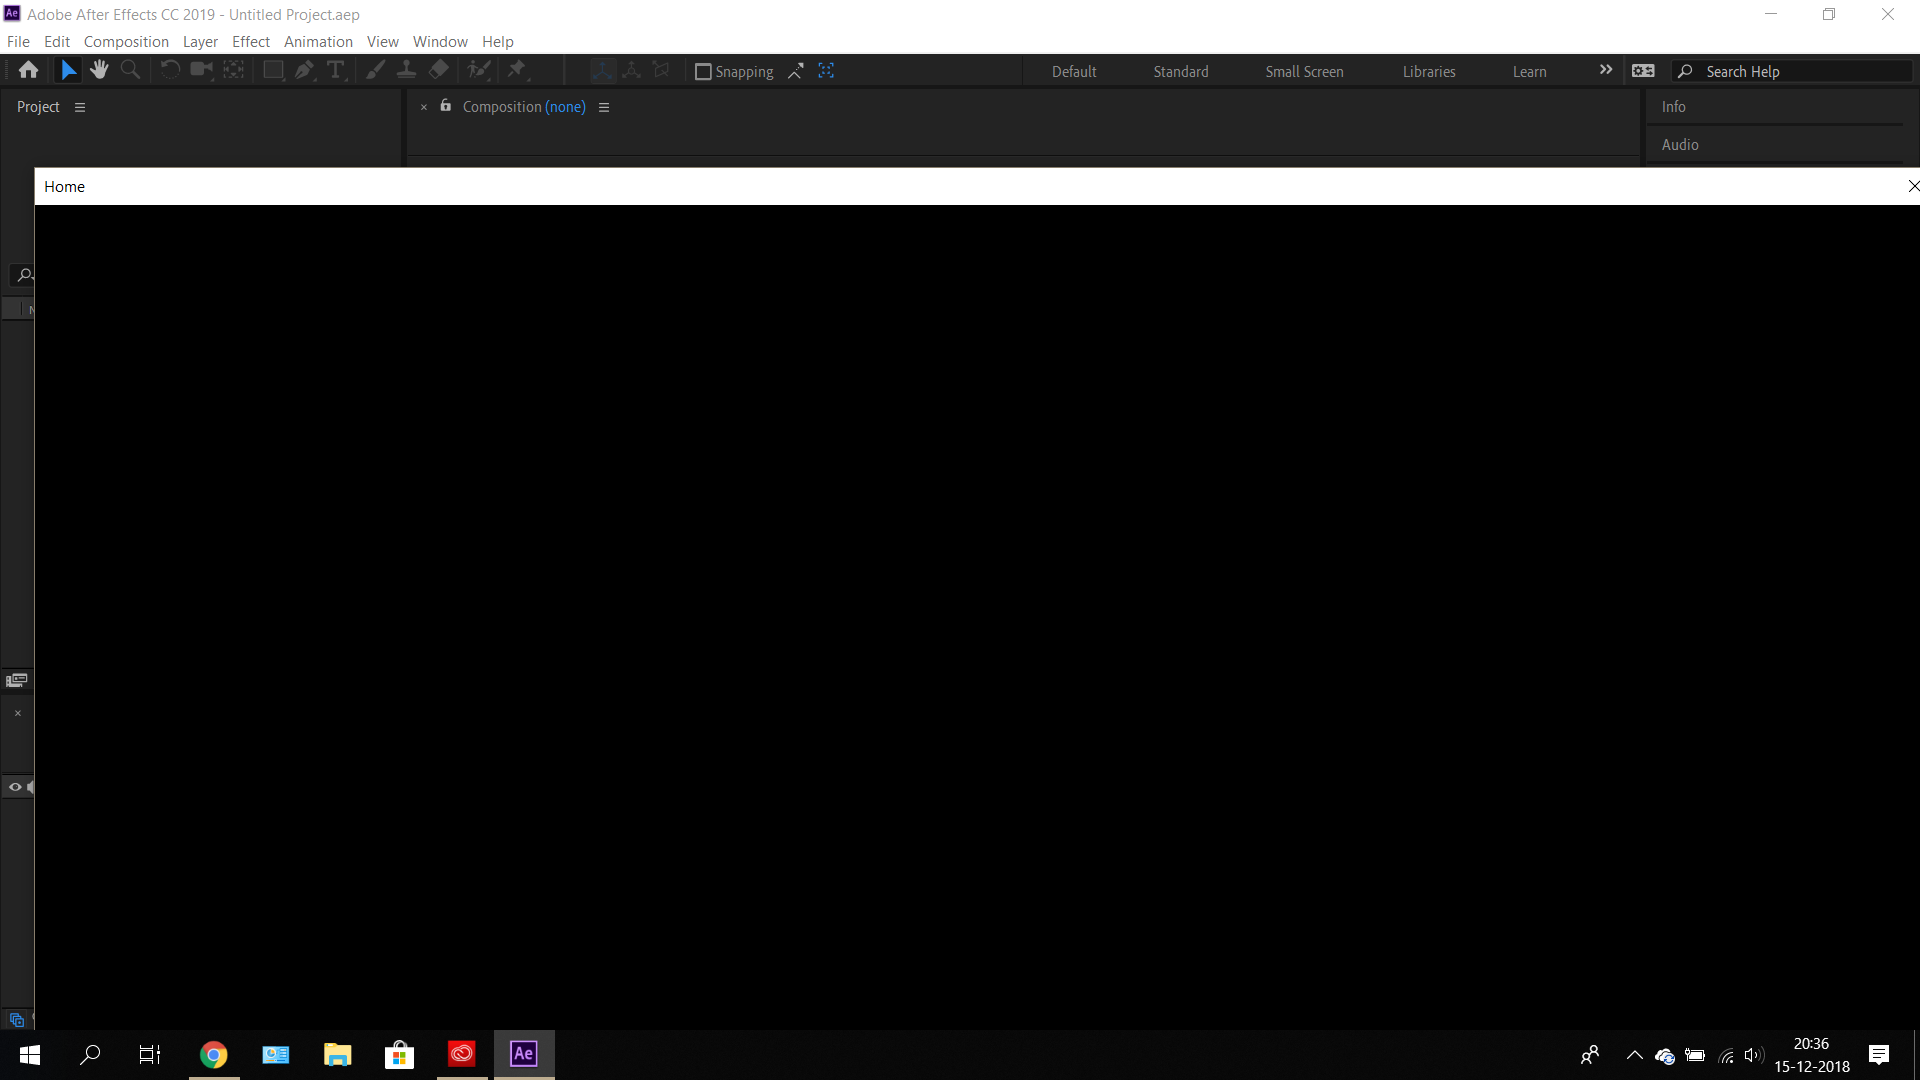
Task: Select the Brush tool
Action: [x=376, y=70]
